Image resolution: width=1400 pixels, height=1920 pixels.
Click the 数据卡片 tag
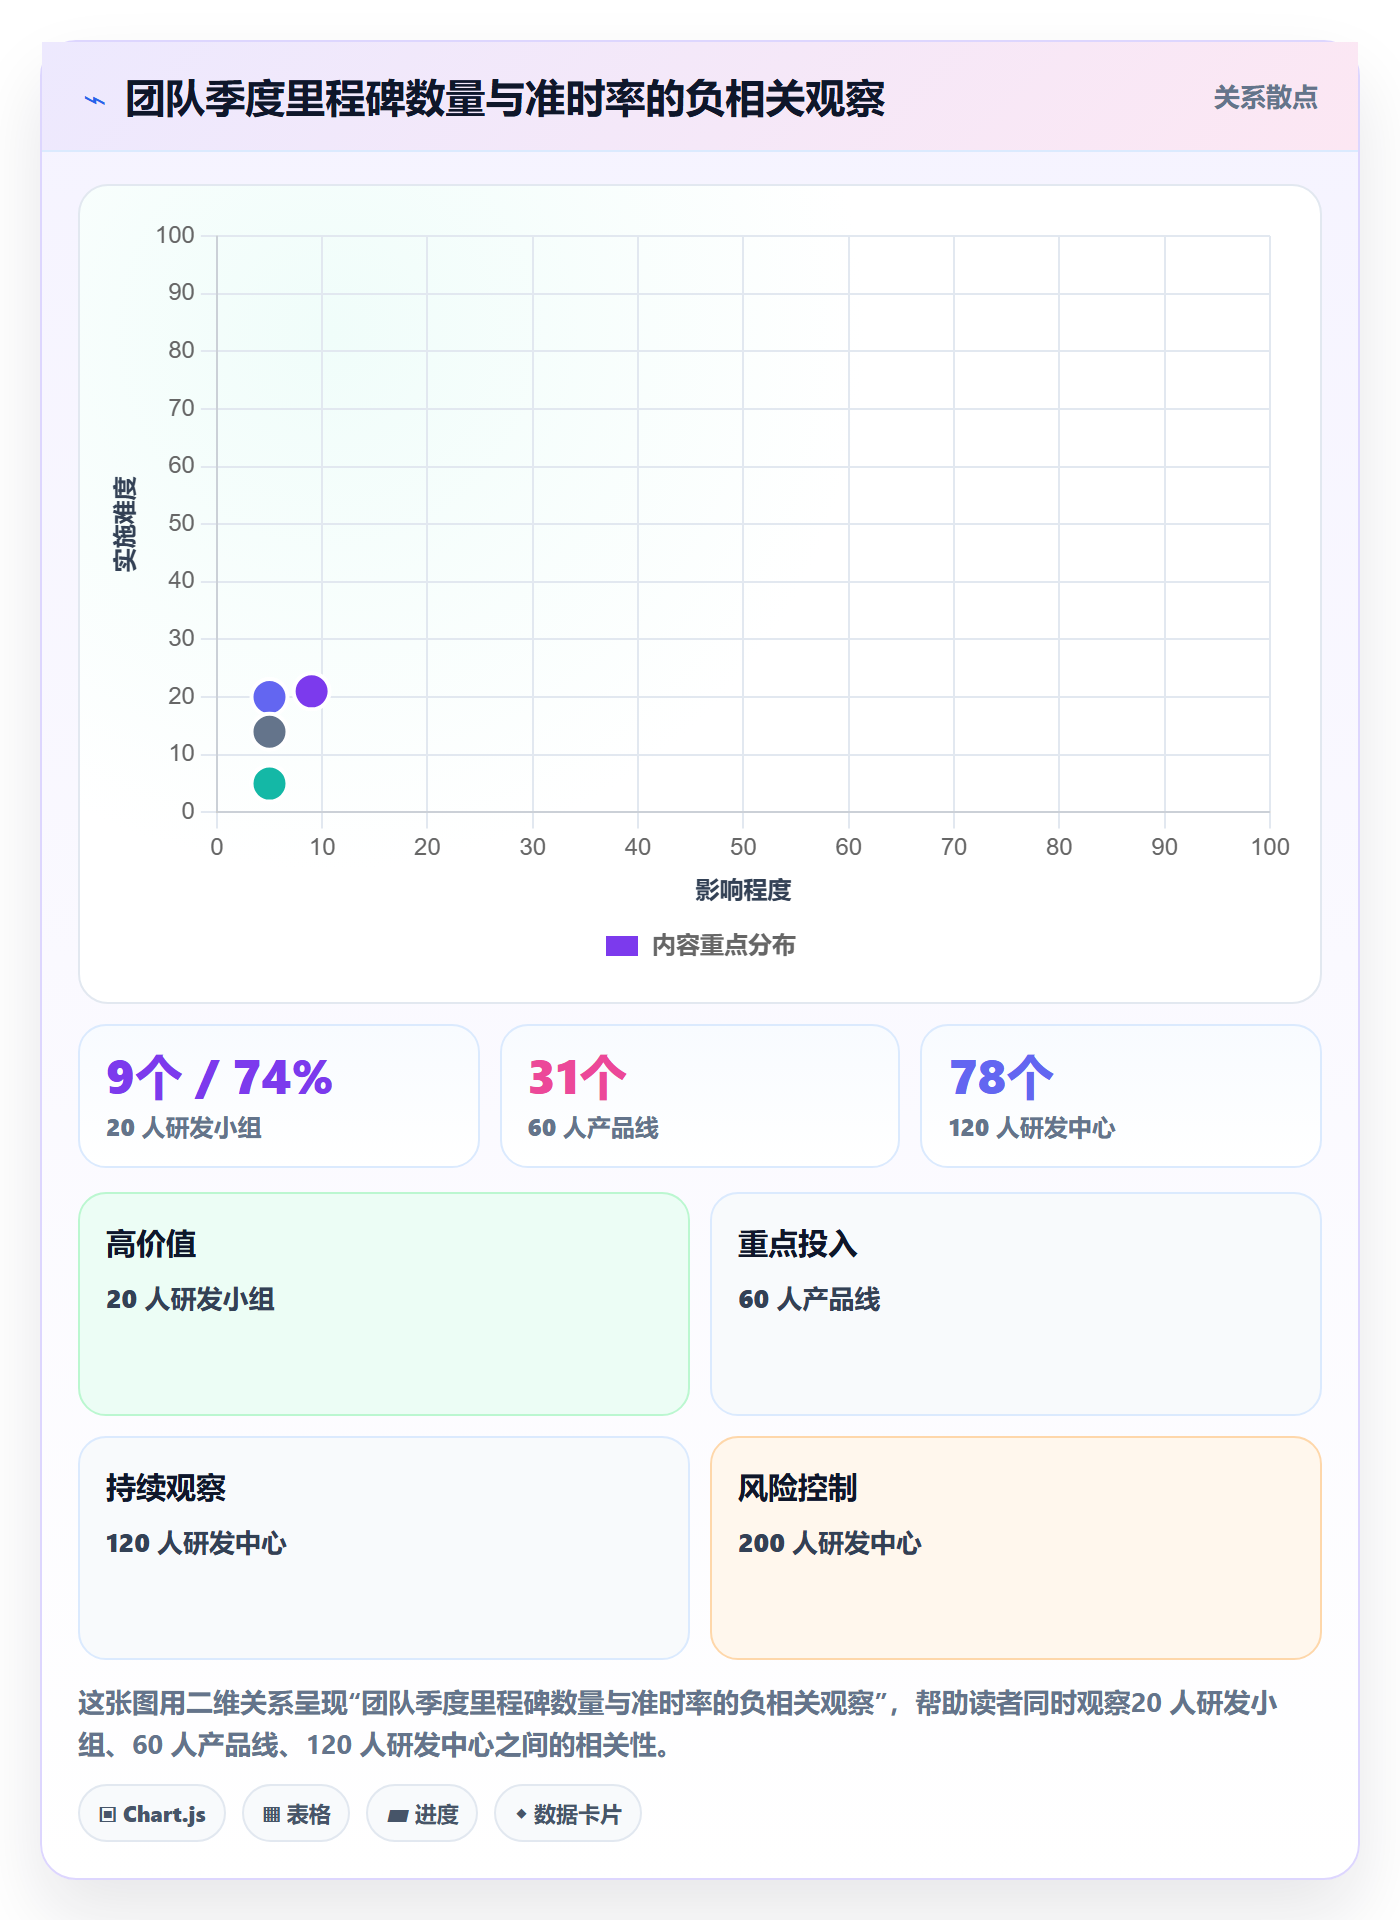tap(568, 1814)
